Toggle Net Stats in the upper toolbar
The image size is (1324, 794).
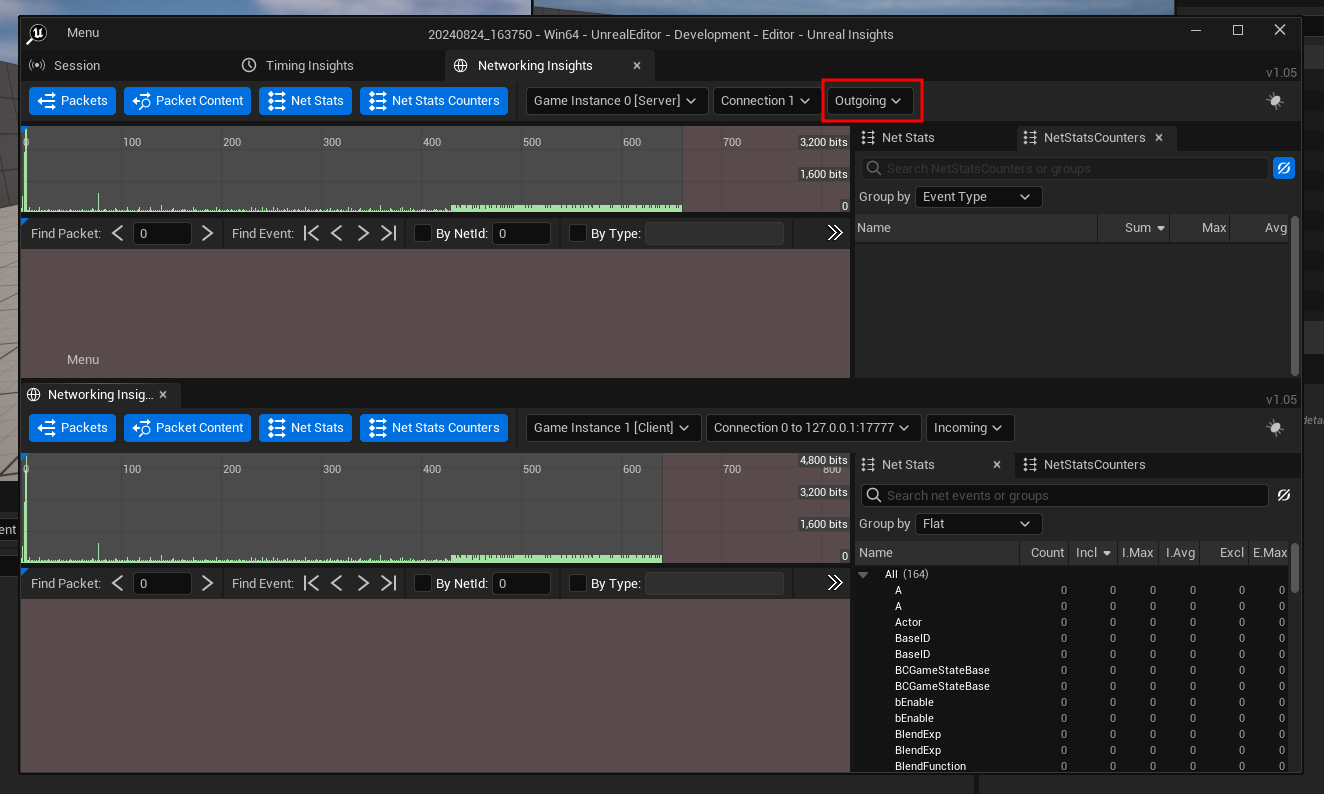pyautogui.click(x=305, y=101)
